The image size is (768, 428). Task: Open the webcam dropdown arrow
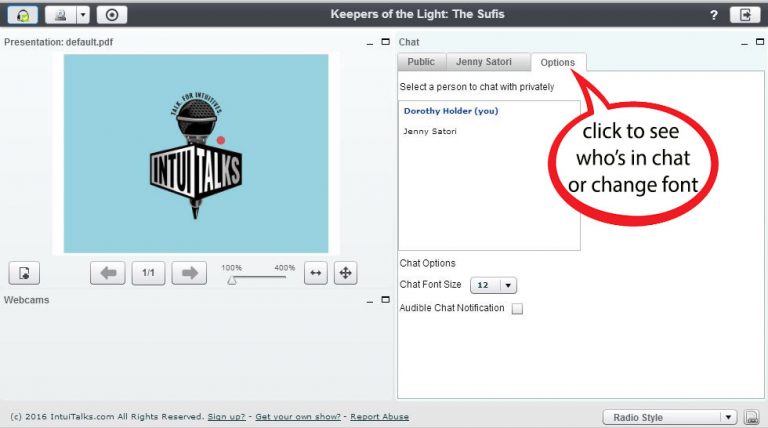click(83, 15)
